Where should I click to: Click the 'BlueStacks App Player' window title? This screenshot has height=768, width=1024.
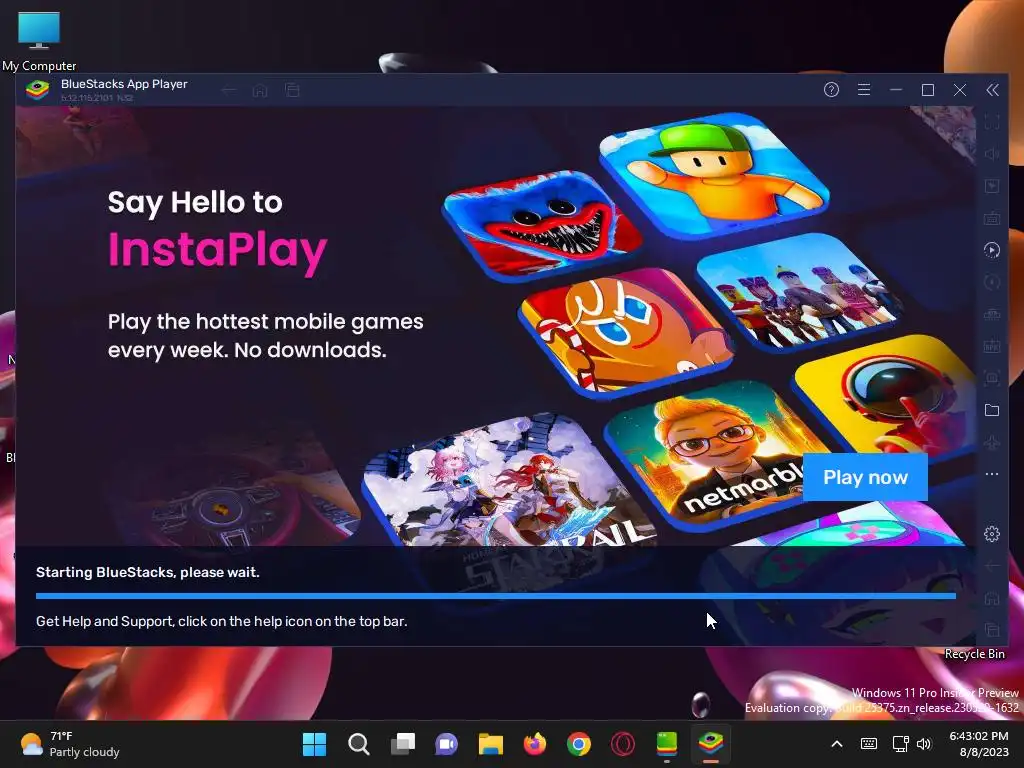point(124,84)
